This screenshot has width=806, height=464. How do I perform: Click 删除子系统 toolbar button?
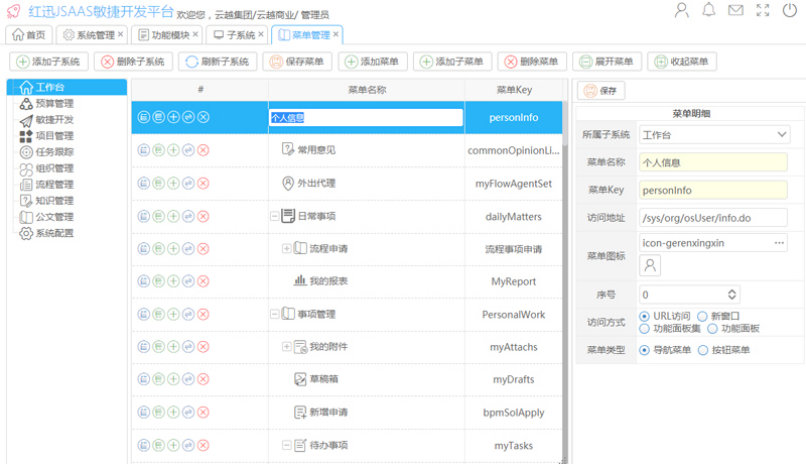click(133, 62)
